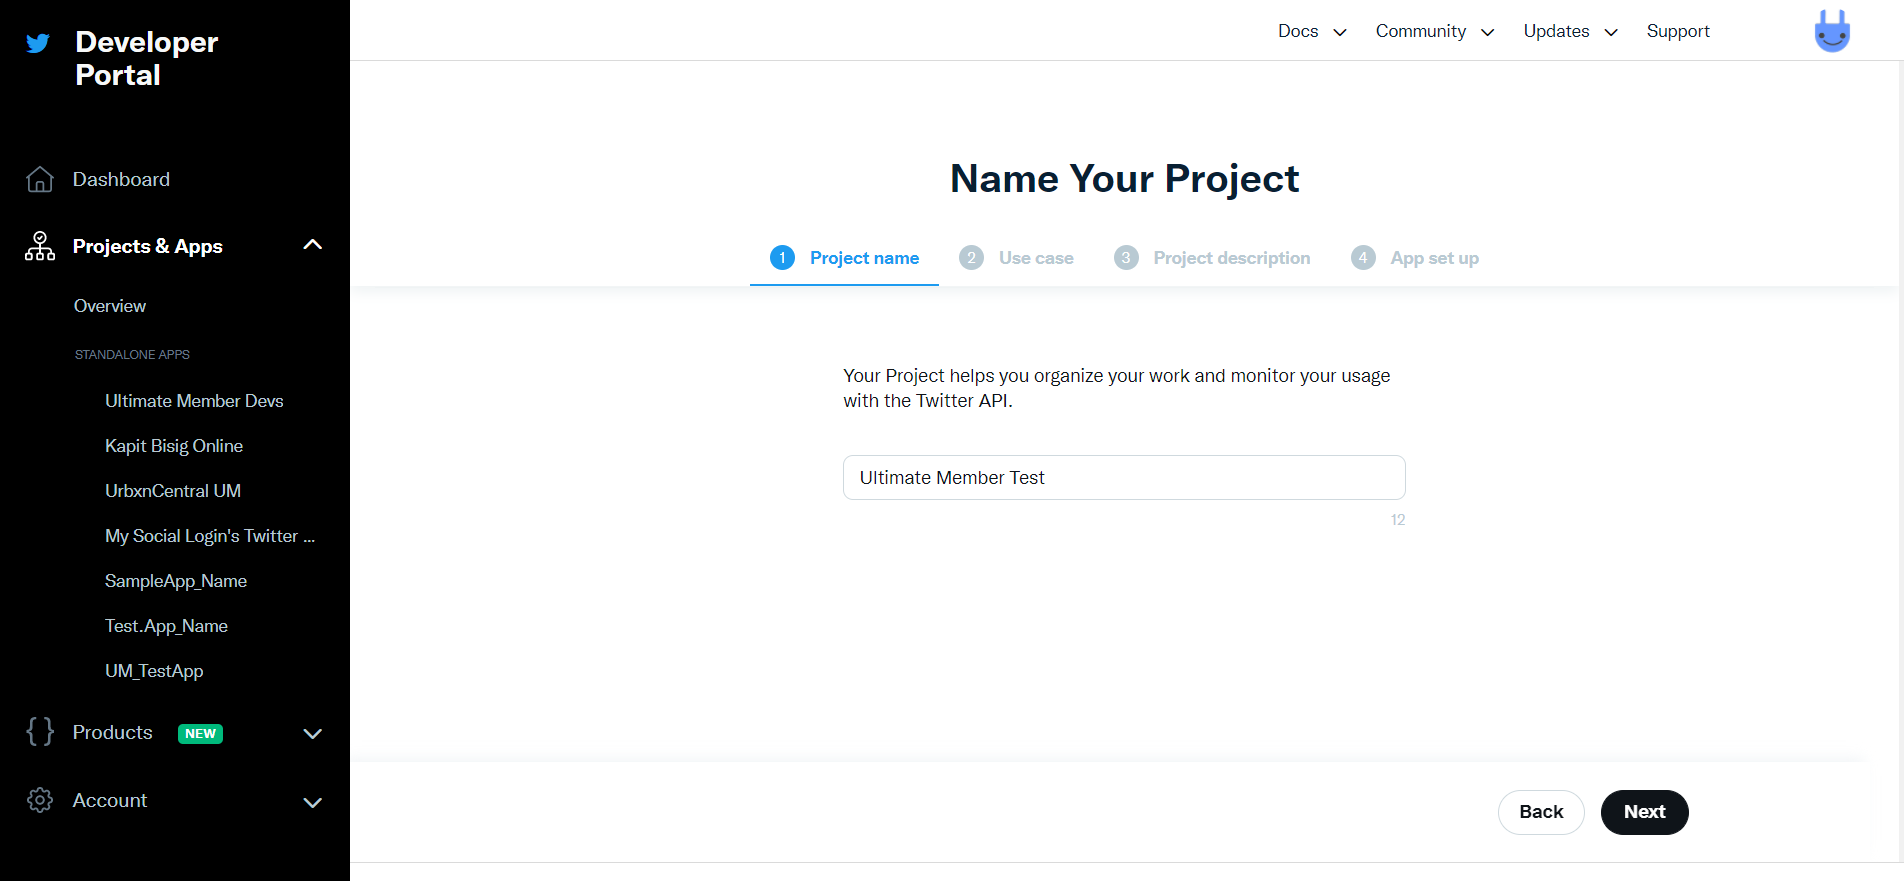Click the Projects & Apps hierarchy icon
This screenshot has width=1904, height=881.
(40, 246)
